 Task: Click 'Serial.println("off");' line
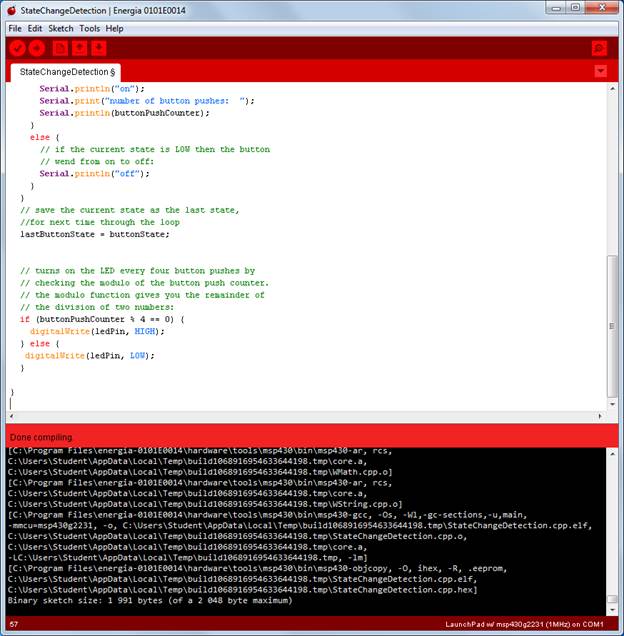(94, 174)
